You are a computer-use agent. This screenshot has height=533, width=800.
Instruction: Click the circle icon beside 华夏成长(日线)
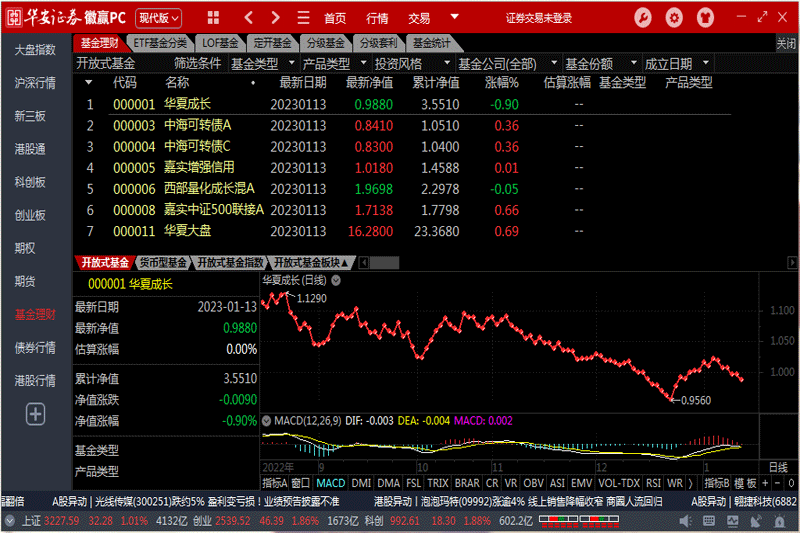(336, 280)
